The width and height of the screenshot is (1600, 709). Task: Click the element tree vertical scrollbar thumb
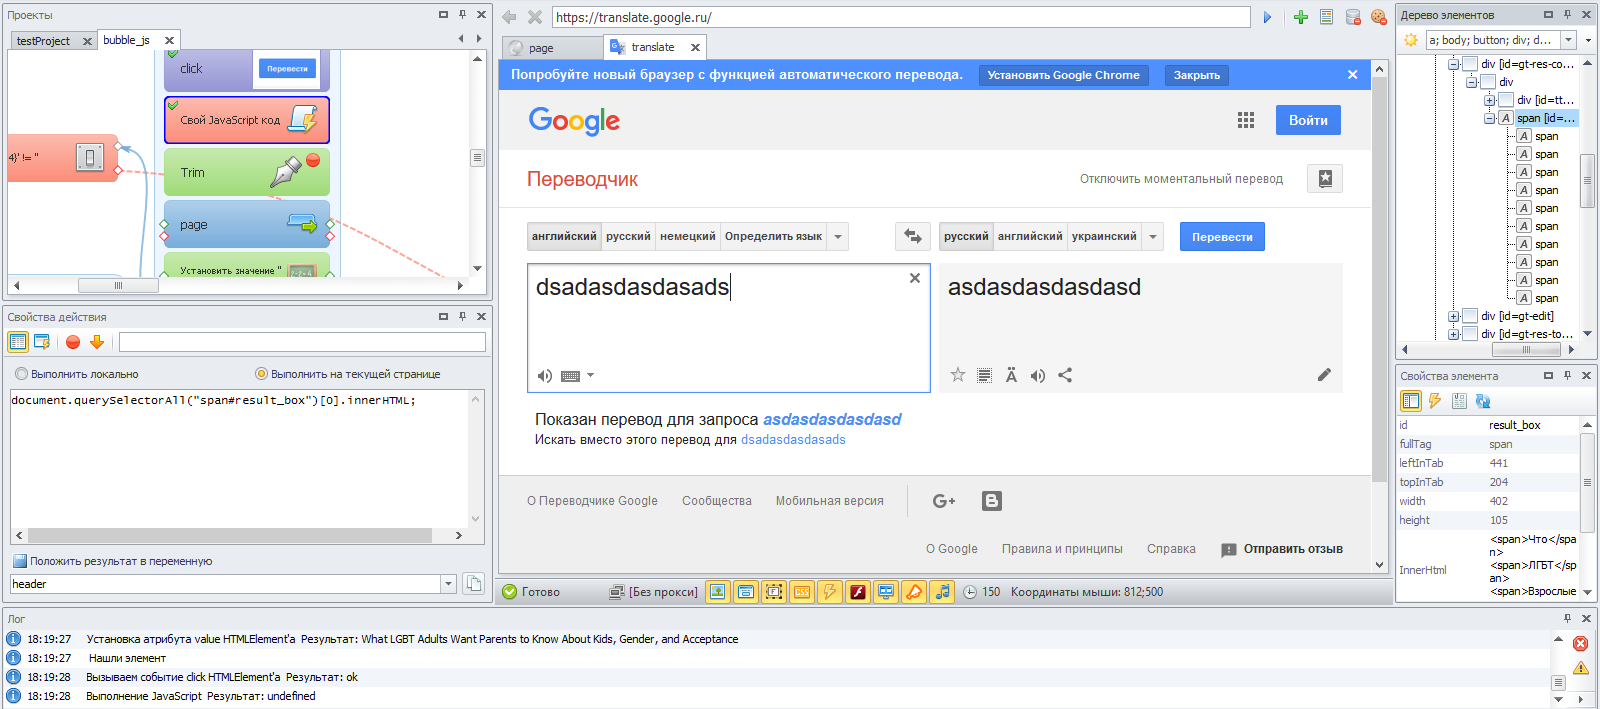[x=1587, y=181]
